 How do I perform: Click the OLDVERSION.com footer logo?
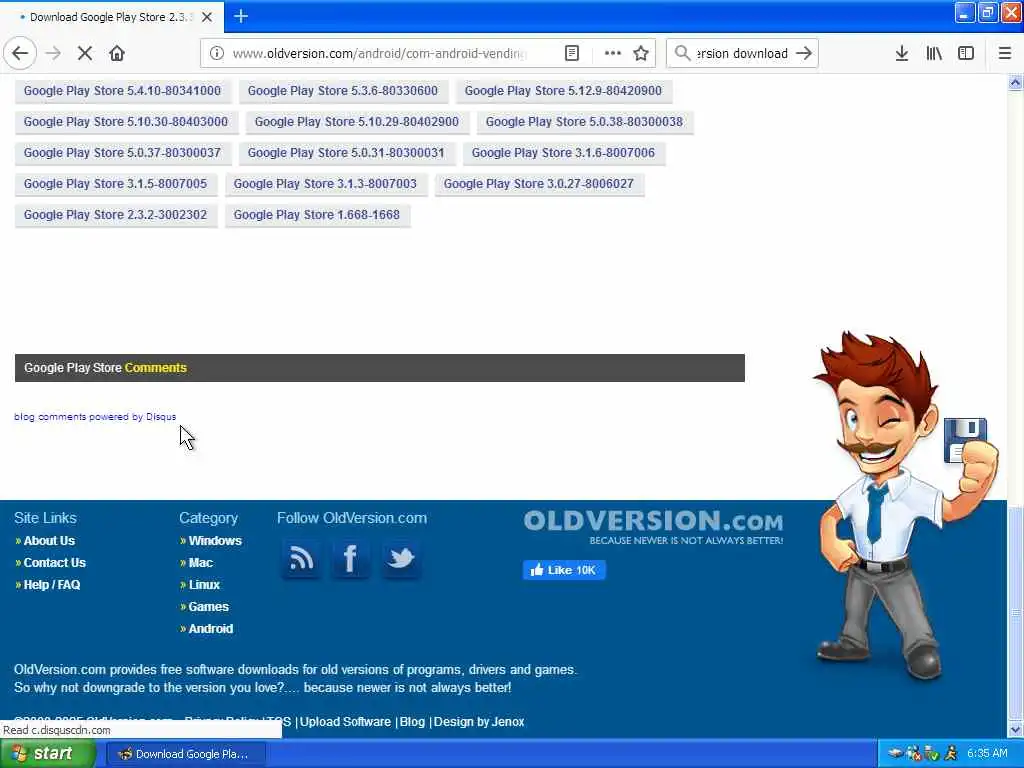pyautogui.click(x=653, y=526)
